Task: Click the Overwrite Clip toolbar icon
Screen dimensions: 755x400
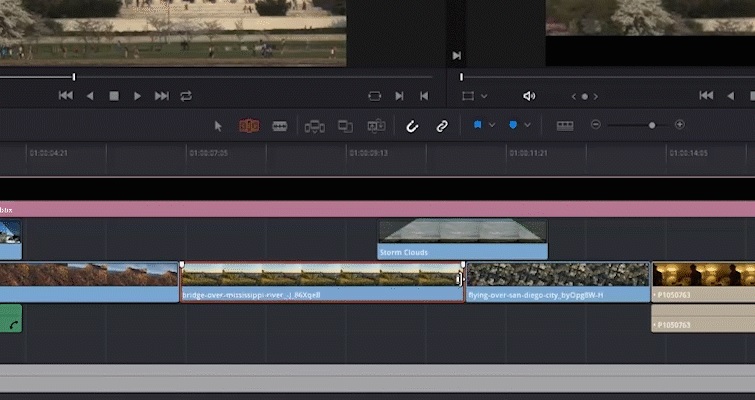Action: point(345,127)
